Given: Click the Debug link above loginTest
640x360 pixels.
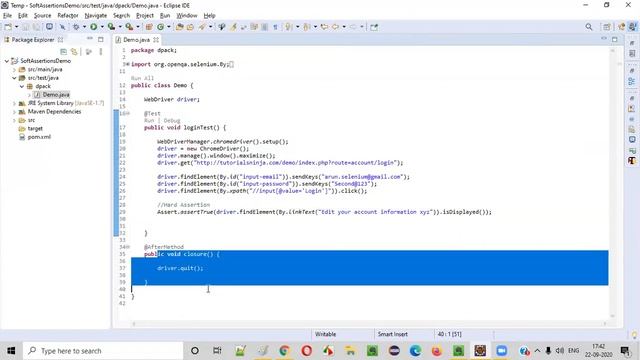Looking at the screenshot, I should coord(172,121).
